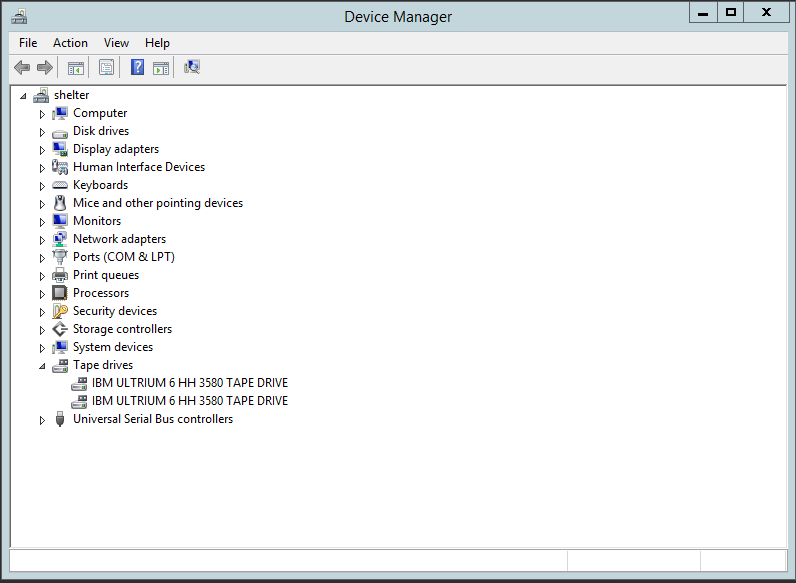Select the first IBM ULTRIUM 6 HH 3580 TAPE DRIVE

[190, 383]
